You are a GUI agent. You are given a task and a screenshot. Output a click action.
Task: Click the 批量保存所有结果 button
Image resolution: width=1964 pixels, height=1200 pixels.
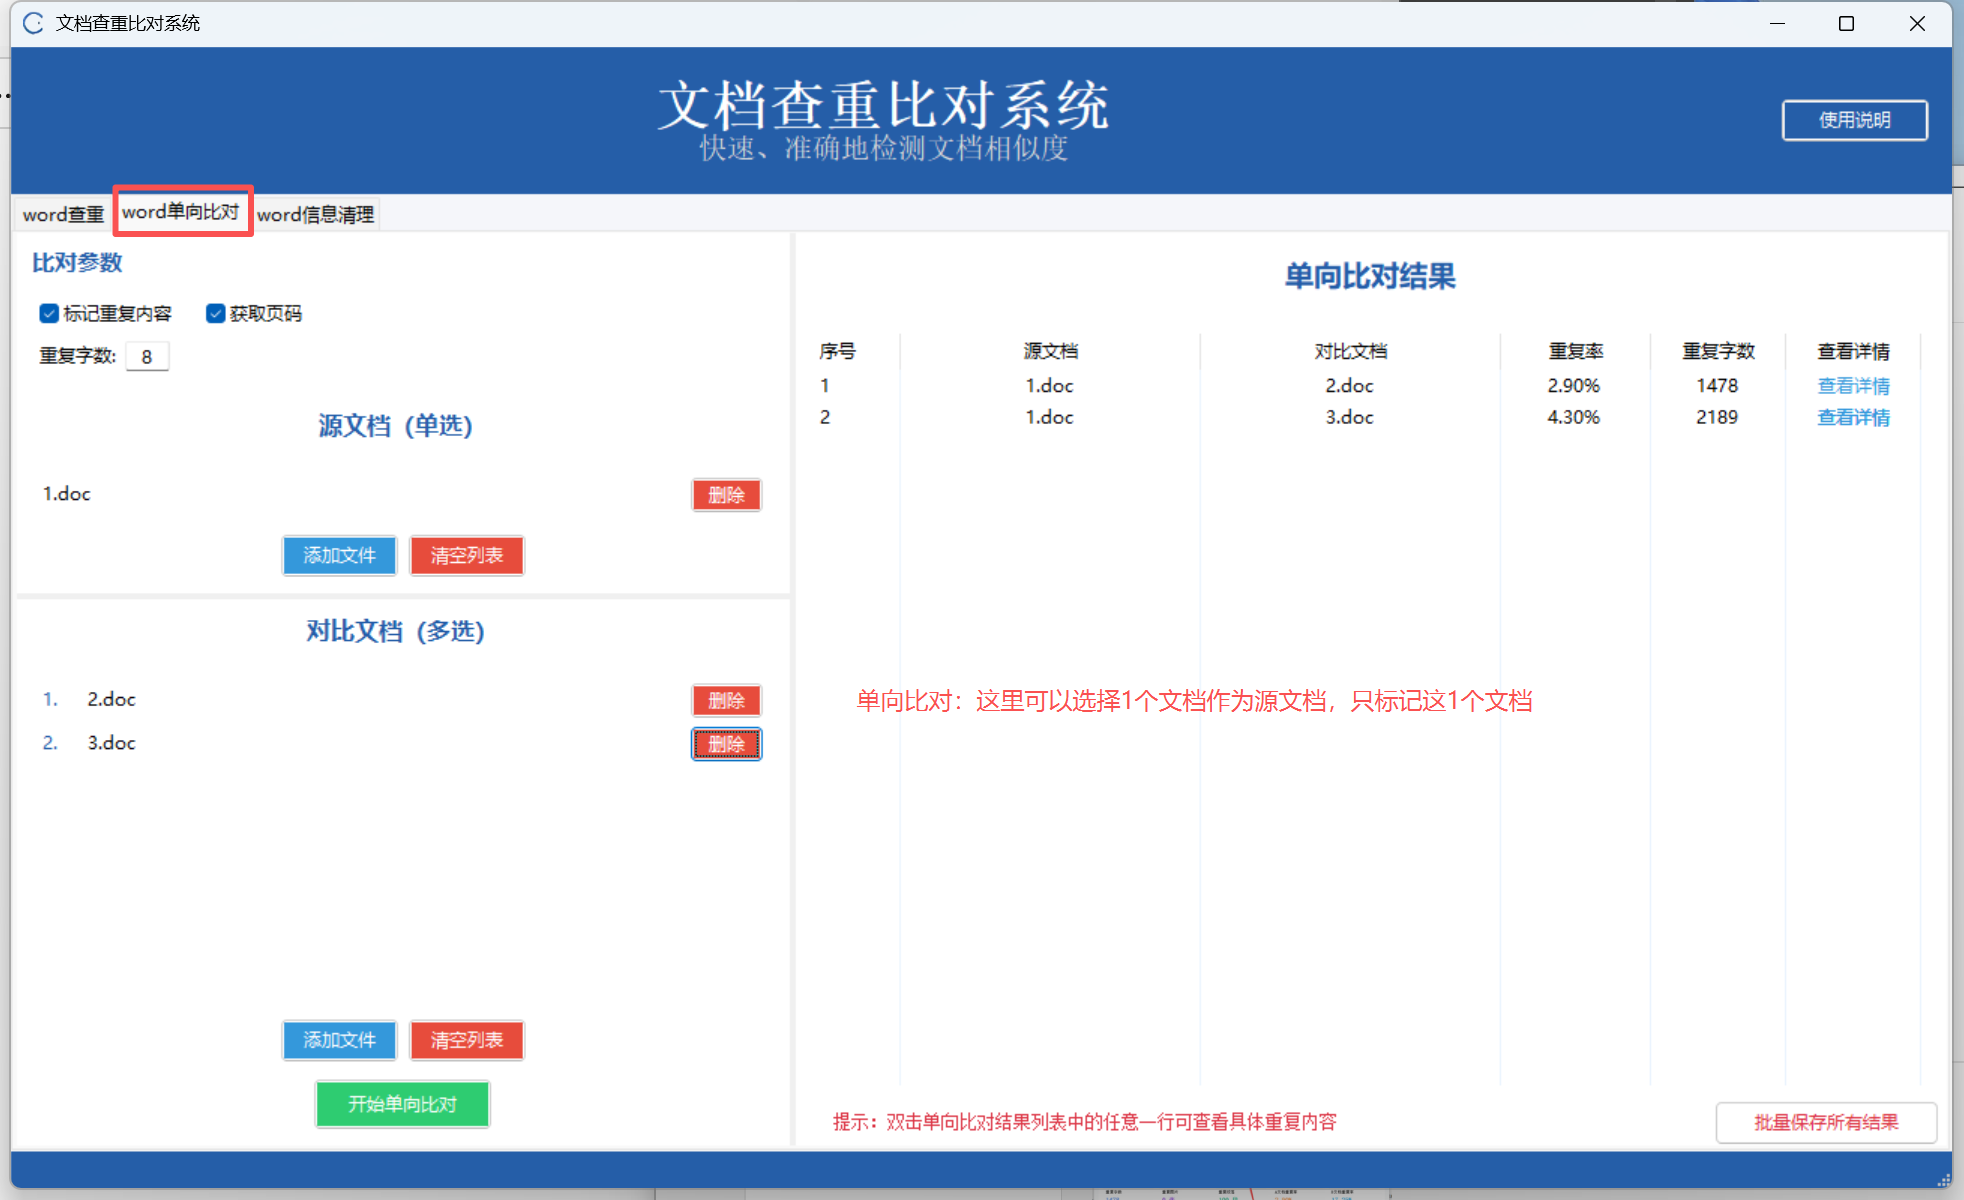pos(1825,1122)
